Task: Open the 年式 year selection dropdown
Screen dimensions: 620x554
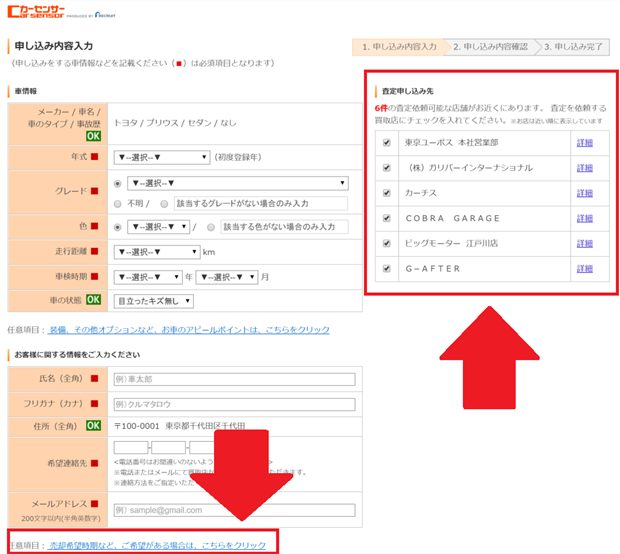Action: pos(162,157)
